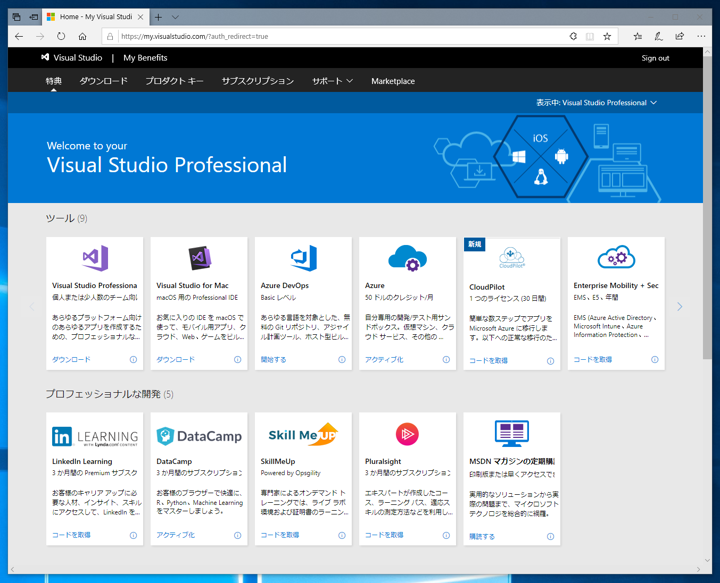Go back using the browser back arrow
This screenshot has height=583, width=720.
[19, 36]
